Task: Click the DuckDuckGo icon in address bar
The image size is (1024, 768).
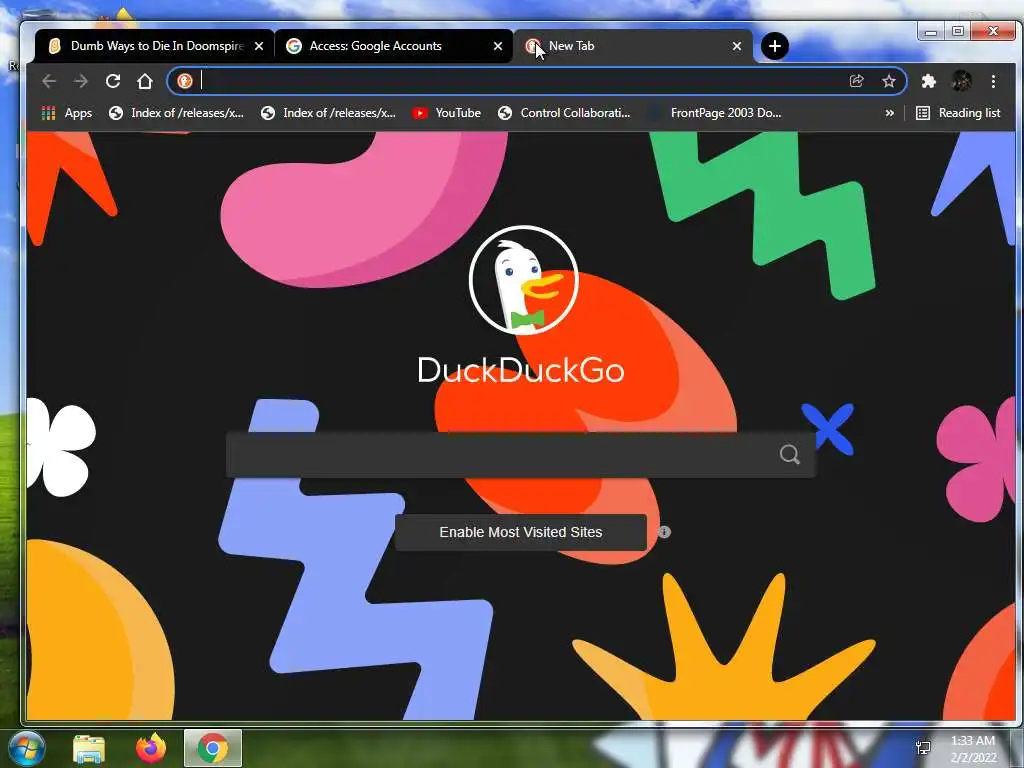Action: click(185, 81)
